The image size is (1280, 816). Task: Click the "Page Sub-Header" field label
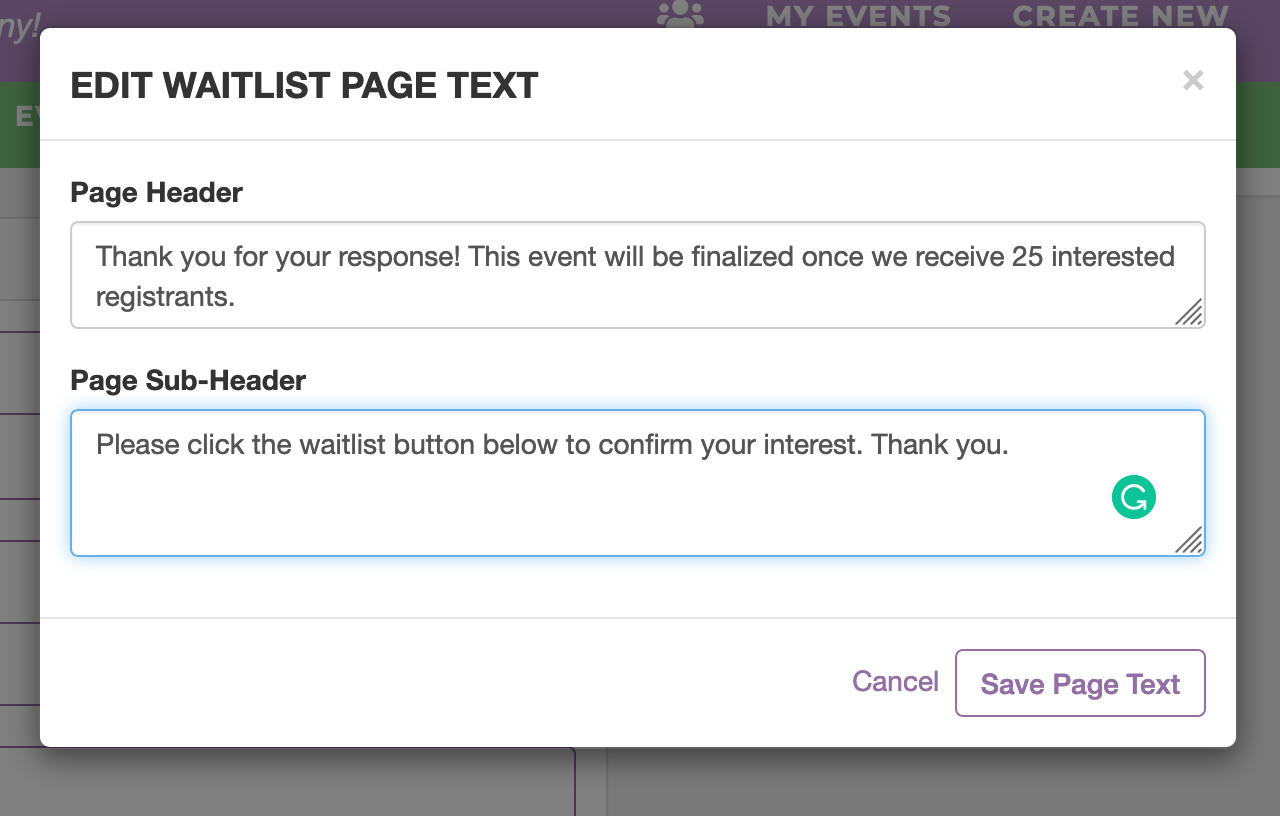click(x=188, y=380)
